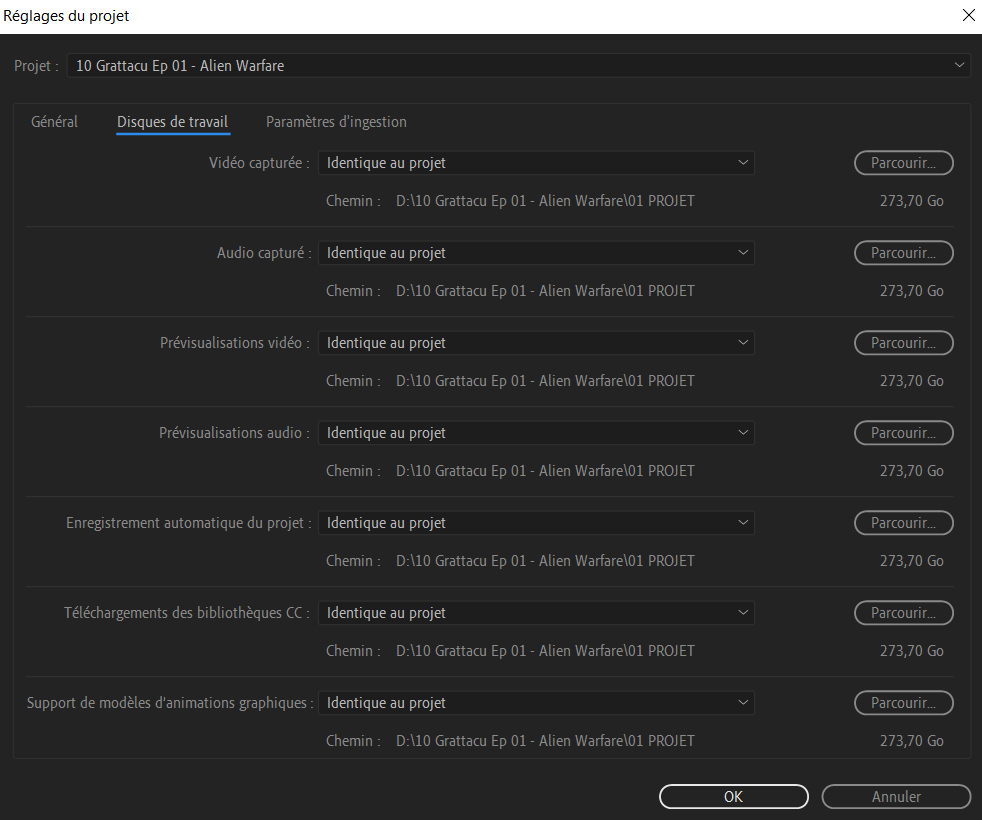Click Parcourir for Prévisualisations audio
Screen dimensions: 982x820
coord(903,432)
